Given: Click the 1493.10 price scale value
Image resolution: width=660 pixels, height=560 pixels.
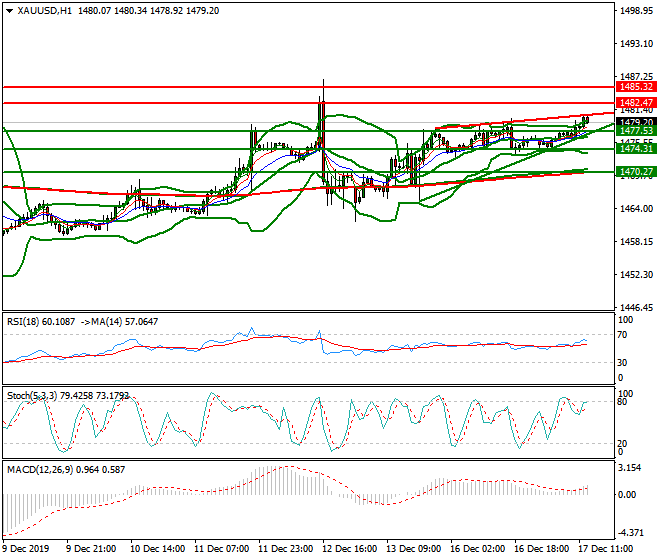Looking at the screenshot, I should (636, 44).
